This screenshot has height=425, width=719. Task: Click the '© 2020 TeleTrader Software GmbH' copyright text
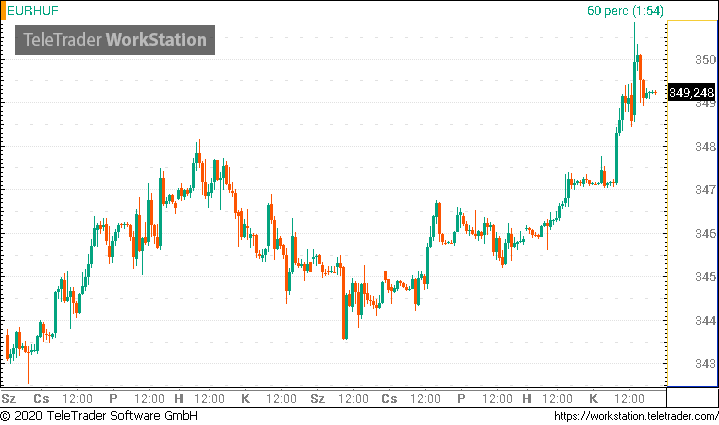pos(99,416)
